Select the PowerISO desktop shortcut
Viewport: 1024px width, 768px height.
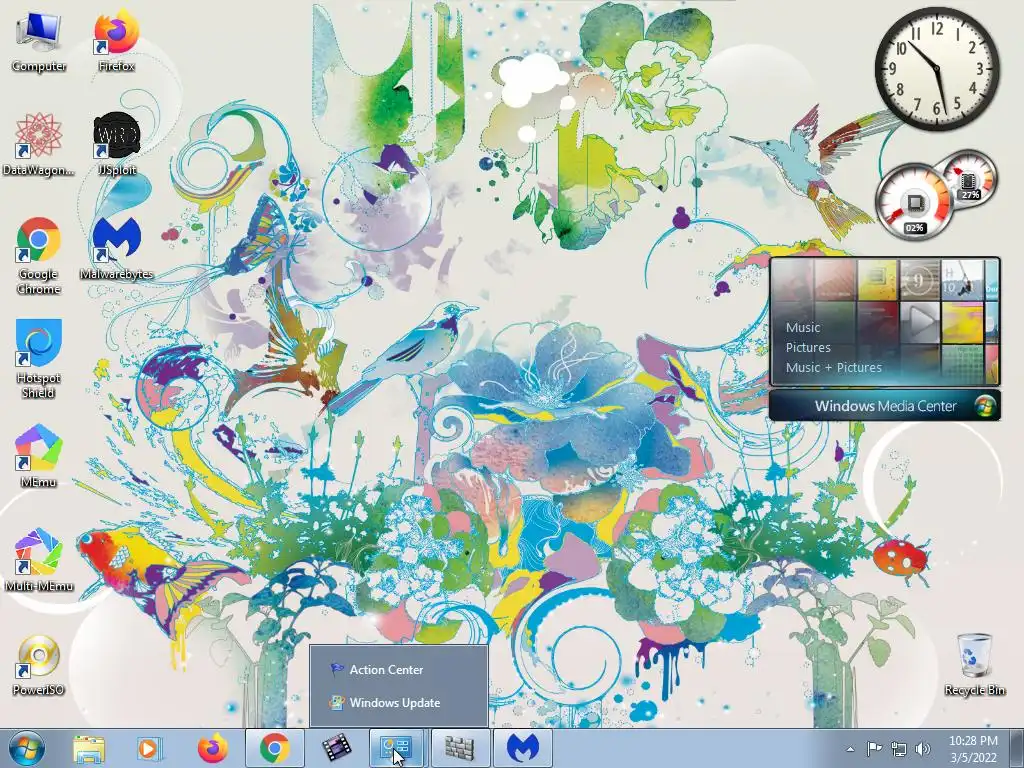38,664
